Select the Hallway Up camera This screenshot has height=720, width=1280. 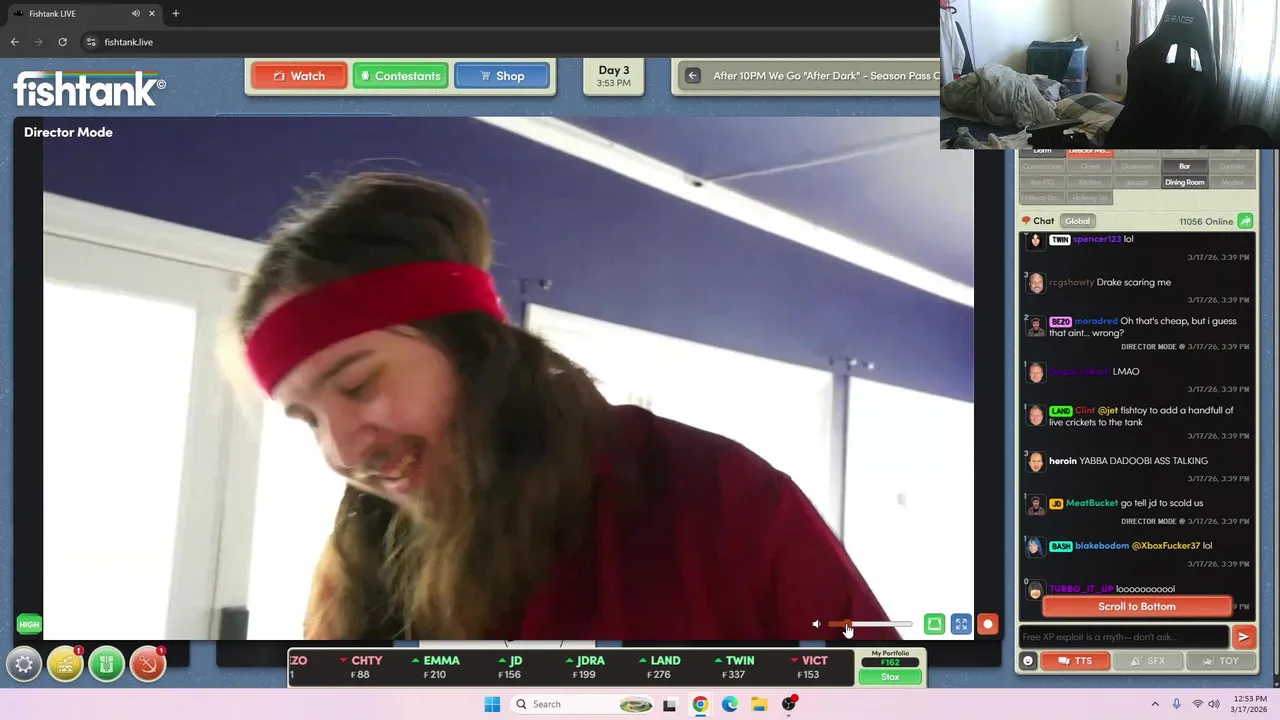1090,198
